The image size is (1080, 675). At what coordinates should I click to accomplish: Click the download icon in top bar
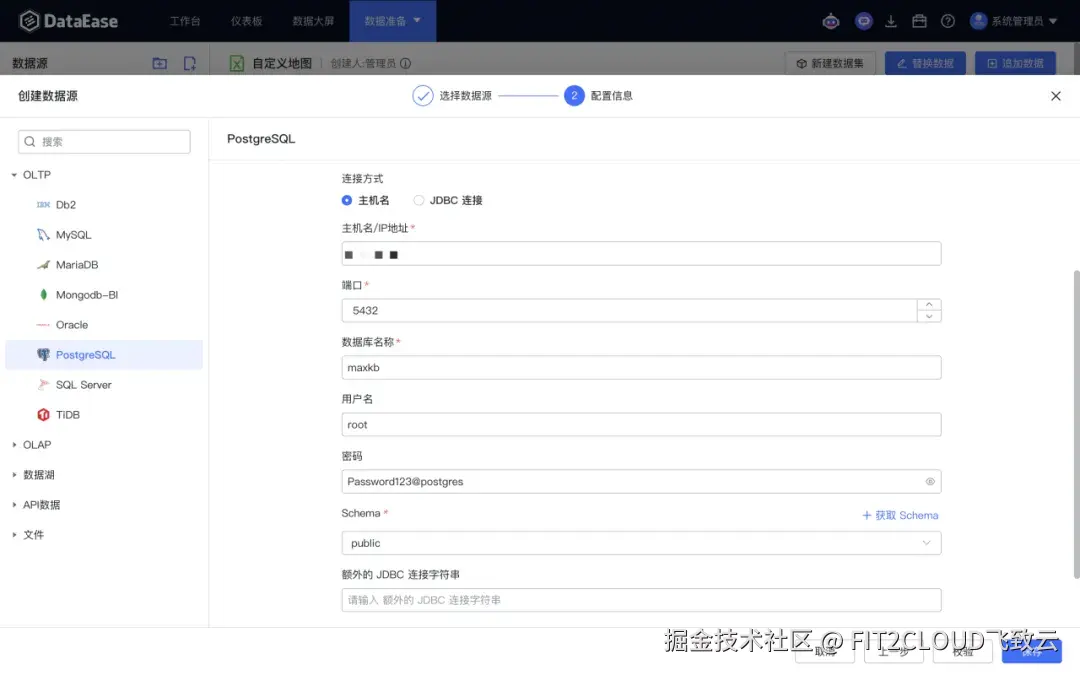tap(891, 21)
